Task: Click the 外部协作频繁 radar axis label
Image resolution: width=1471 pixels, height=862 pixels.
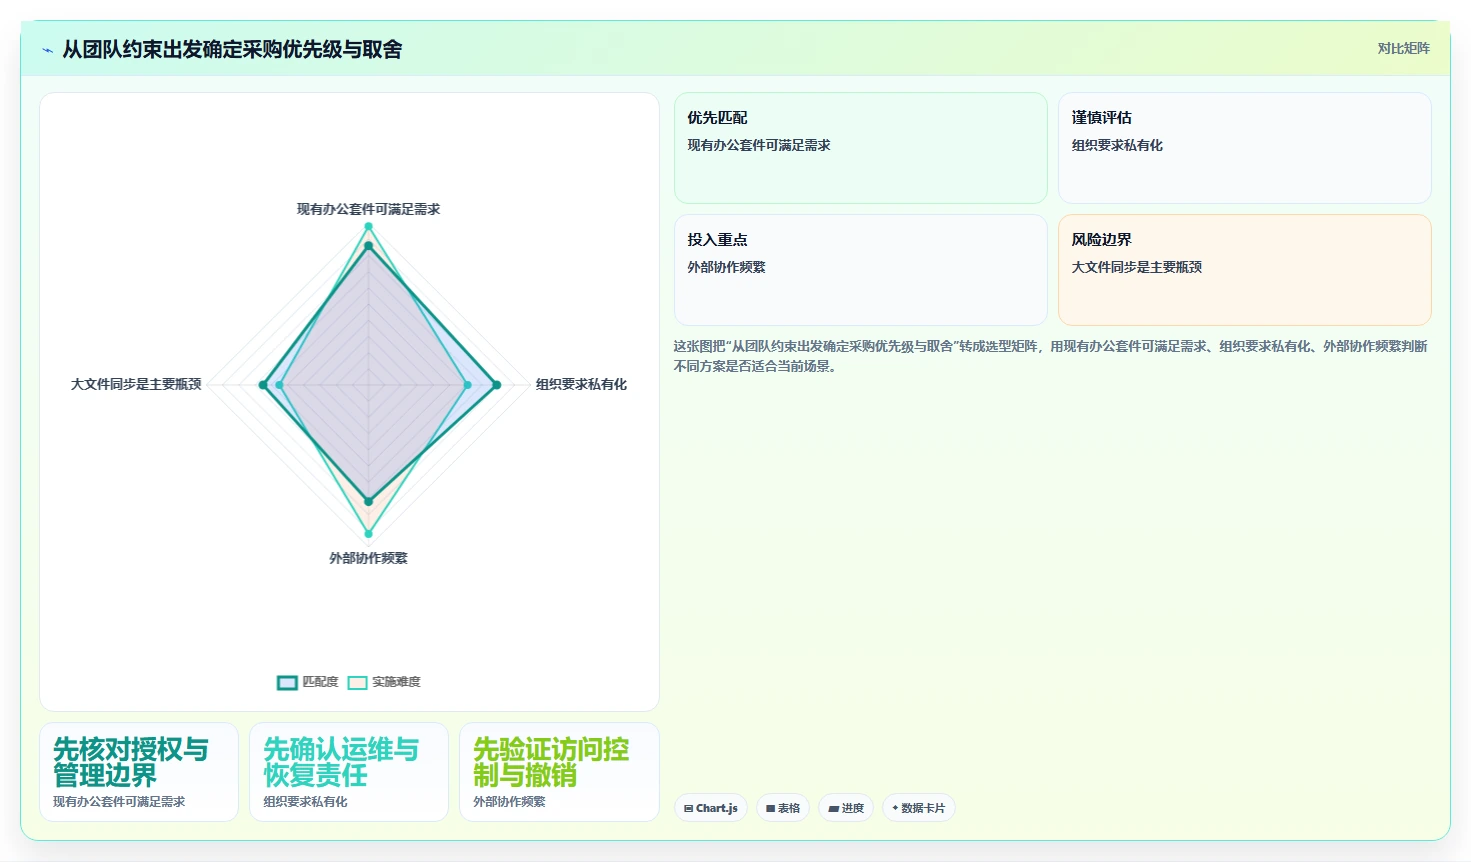Action: (x=368, y=558)
